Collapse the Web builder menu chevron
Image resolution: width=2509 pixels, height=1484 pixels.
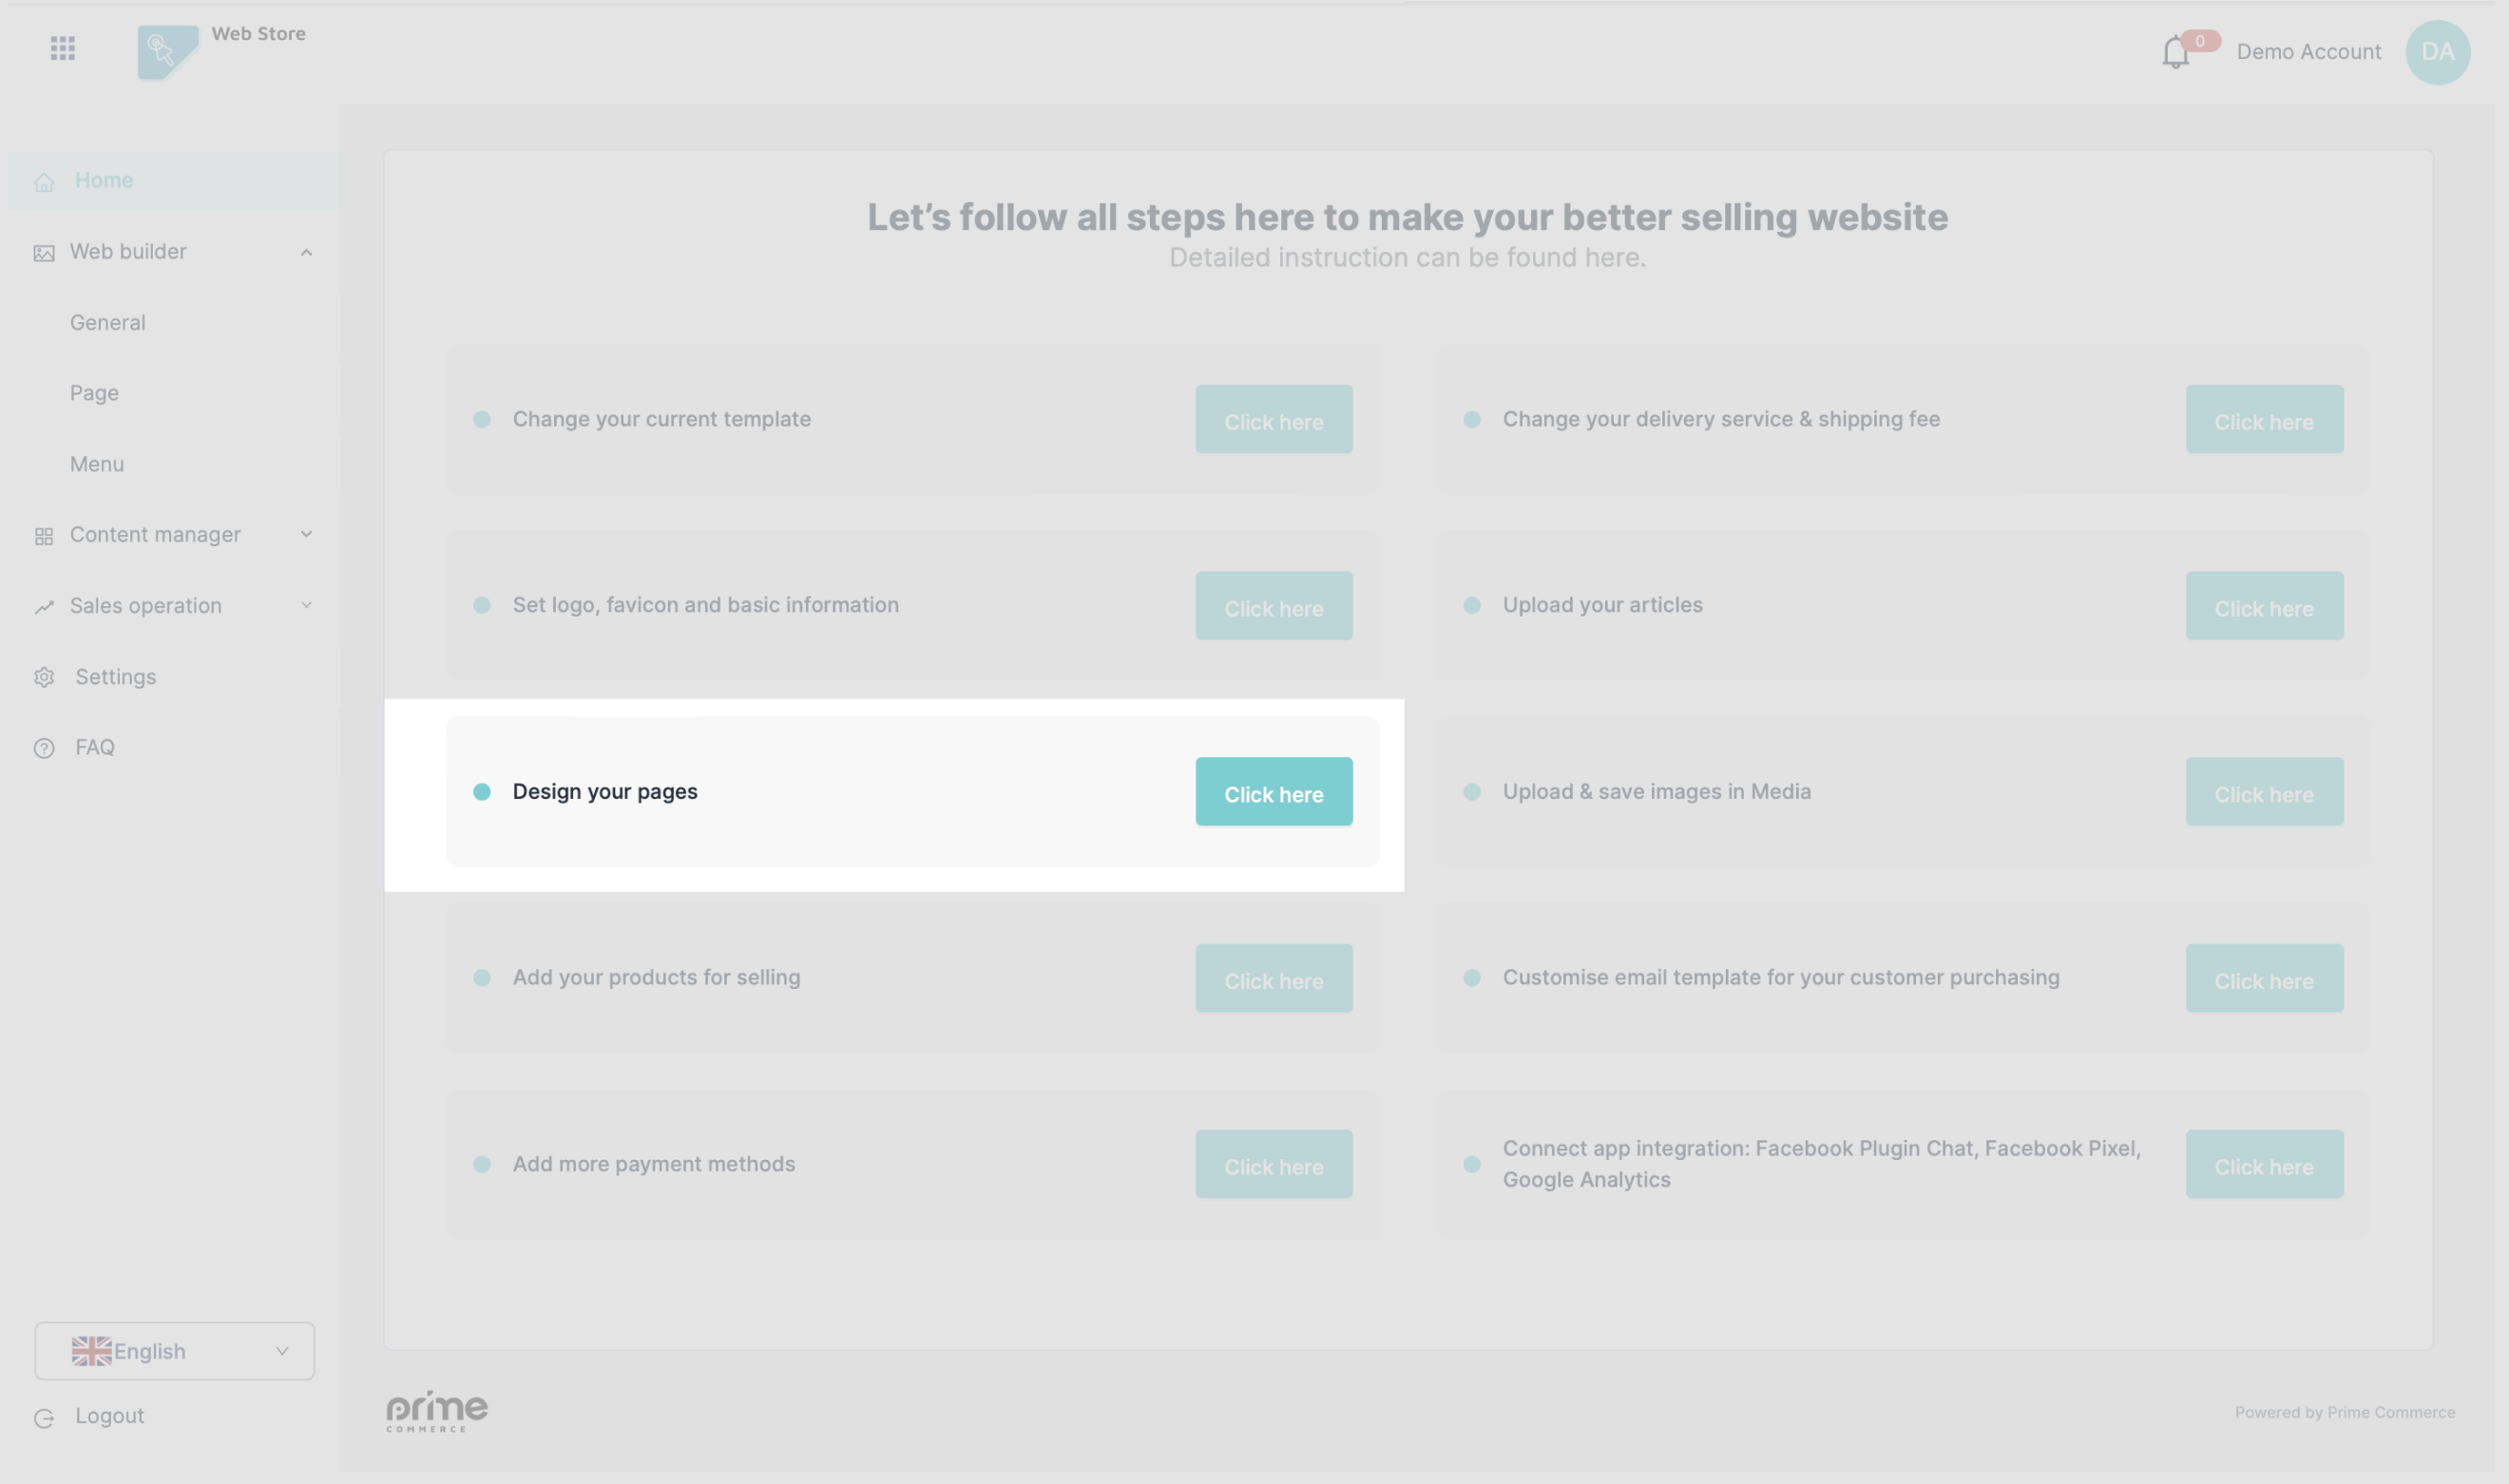tap(306, 252)
